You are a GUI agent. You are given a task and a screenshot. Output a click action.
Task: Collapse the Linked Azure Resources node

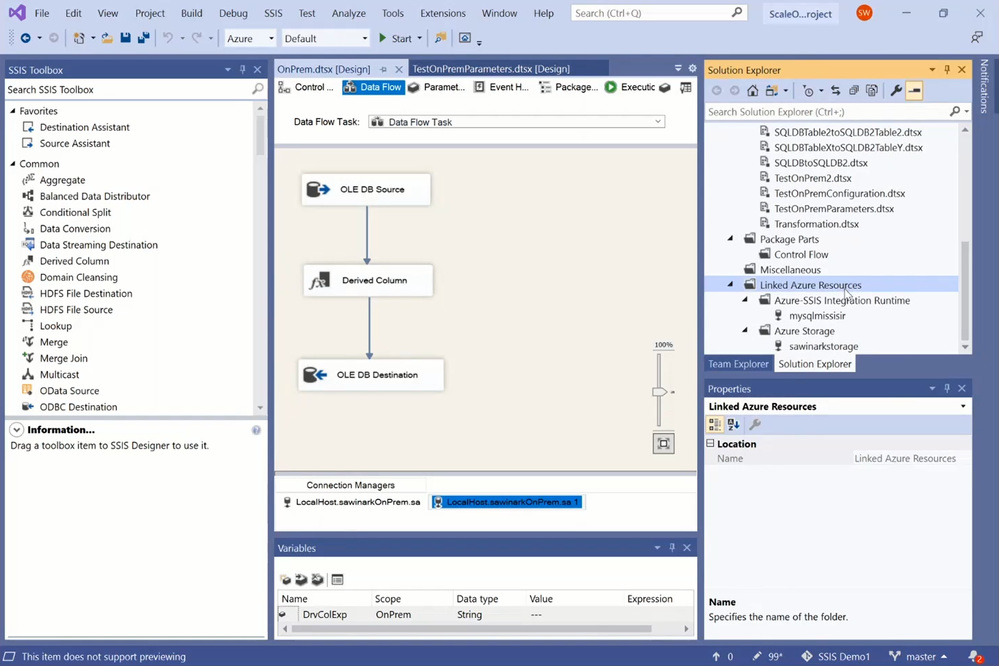point(731,285)
